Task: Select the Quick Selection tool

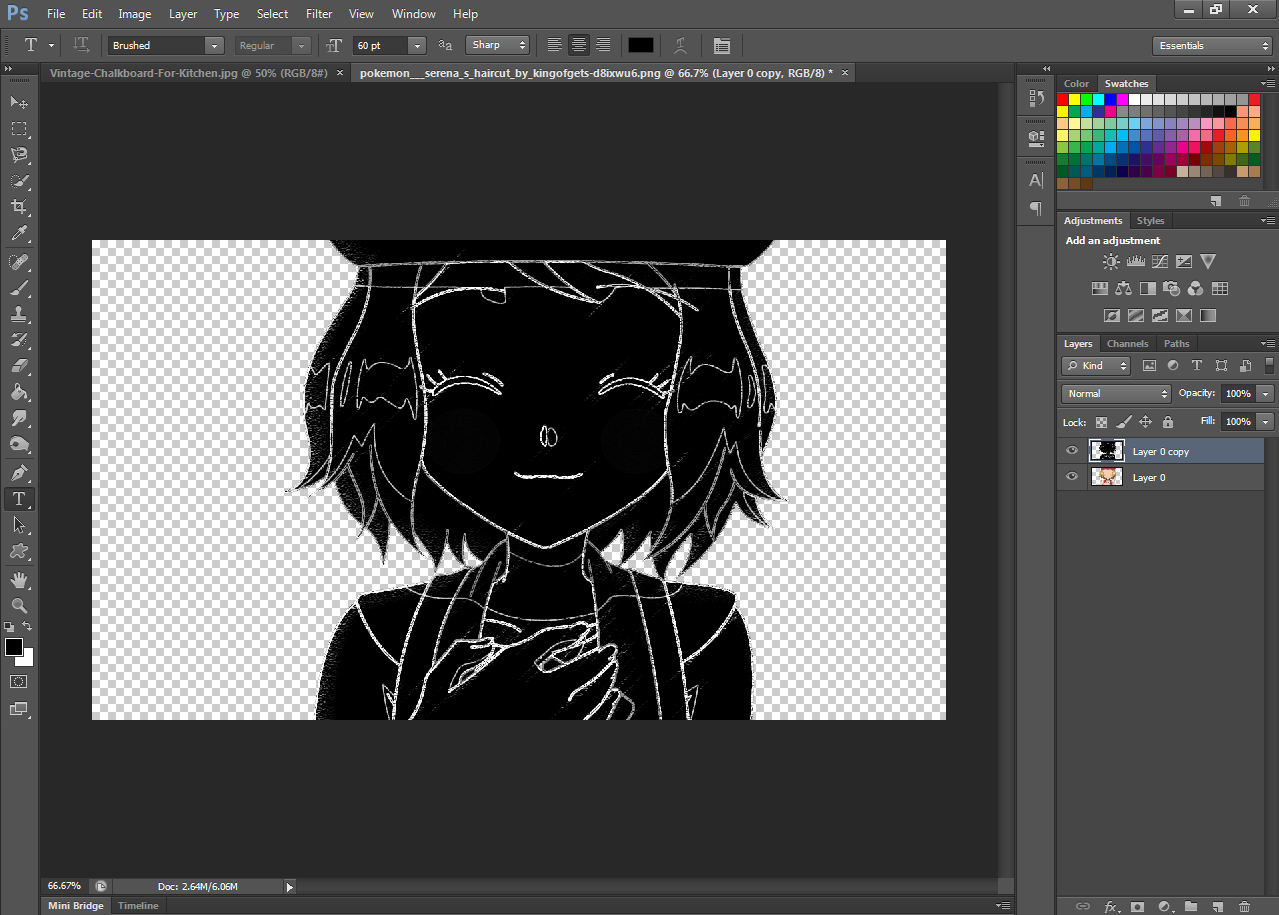Action: pos(19,181)
